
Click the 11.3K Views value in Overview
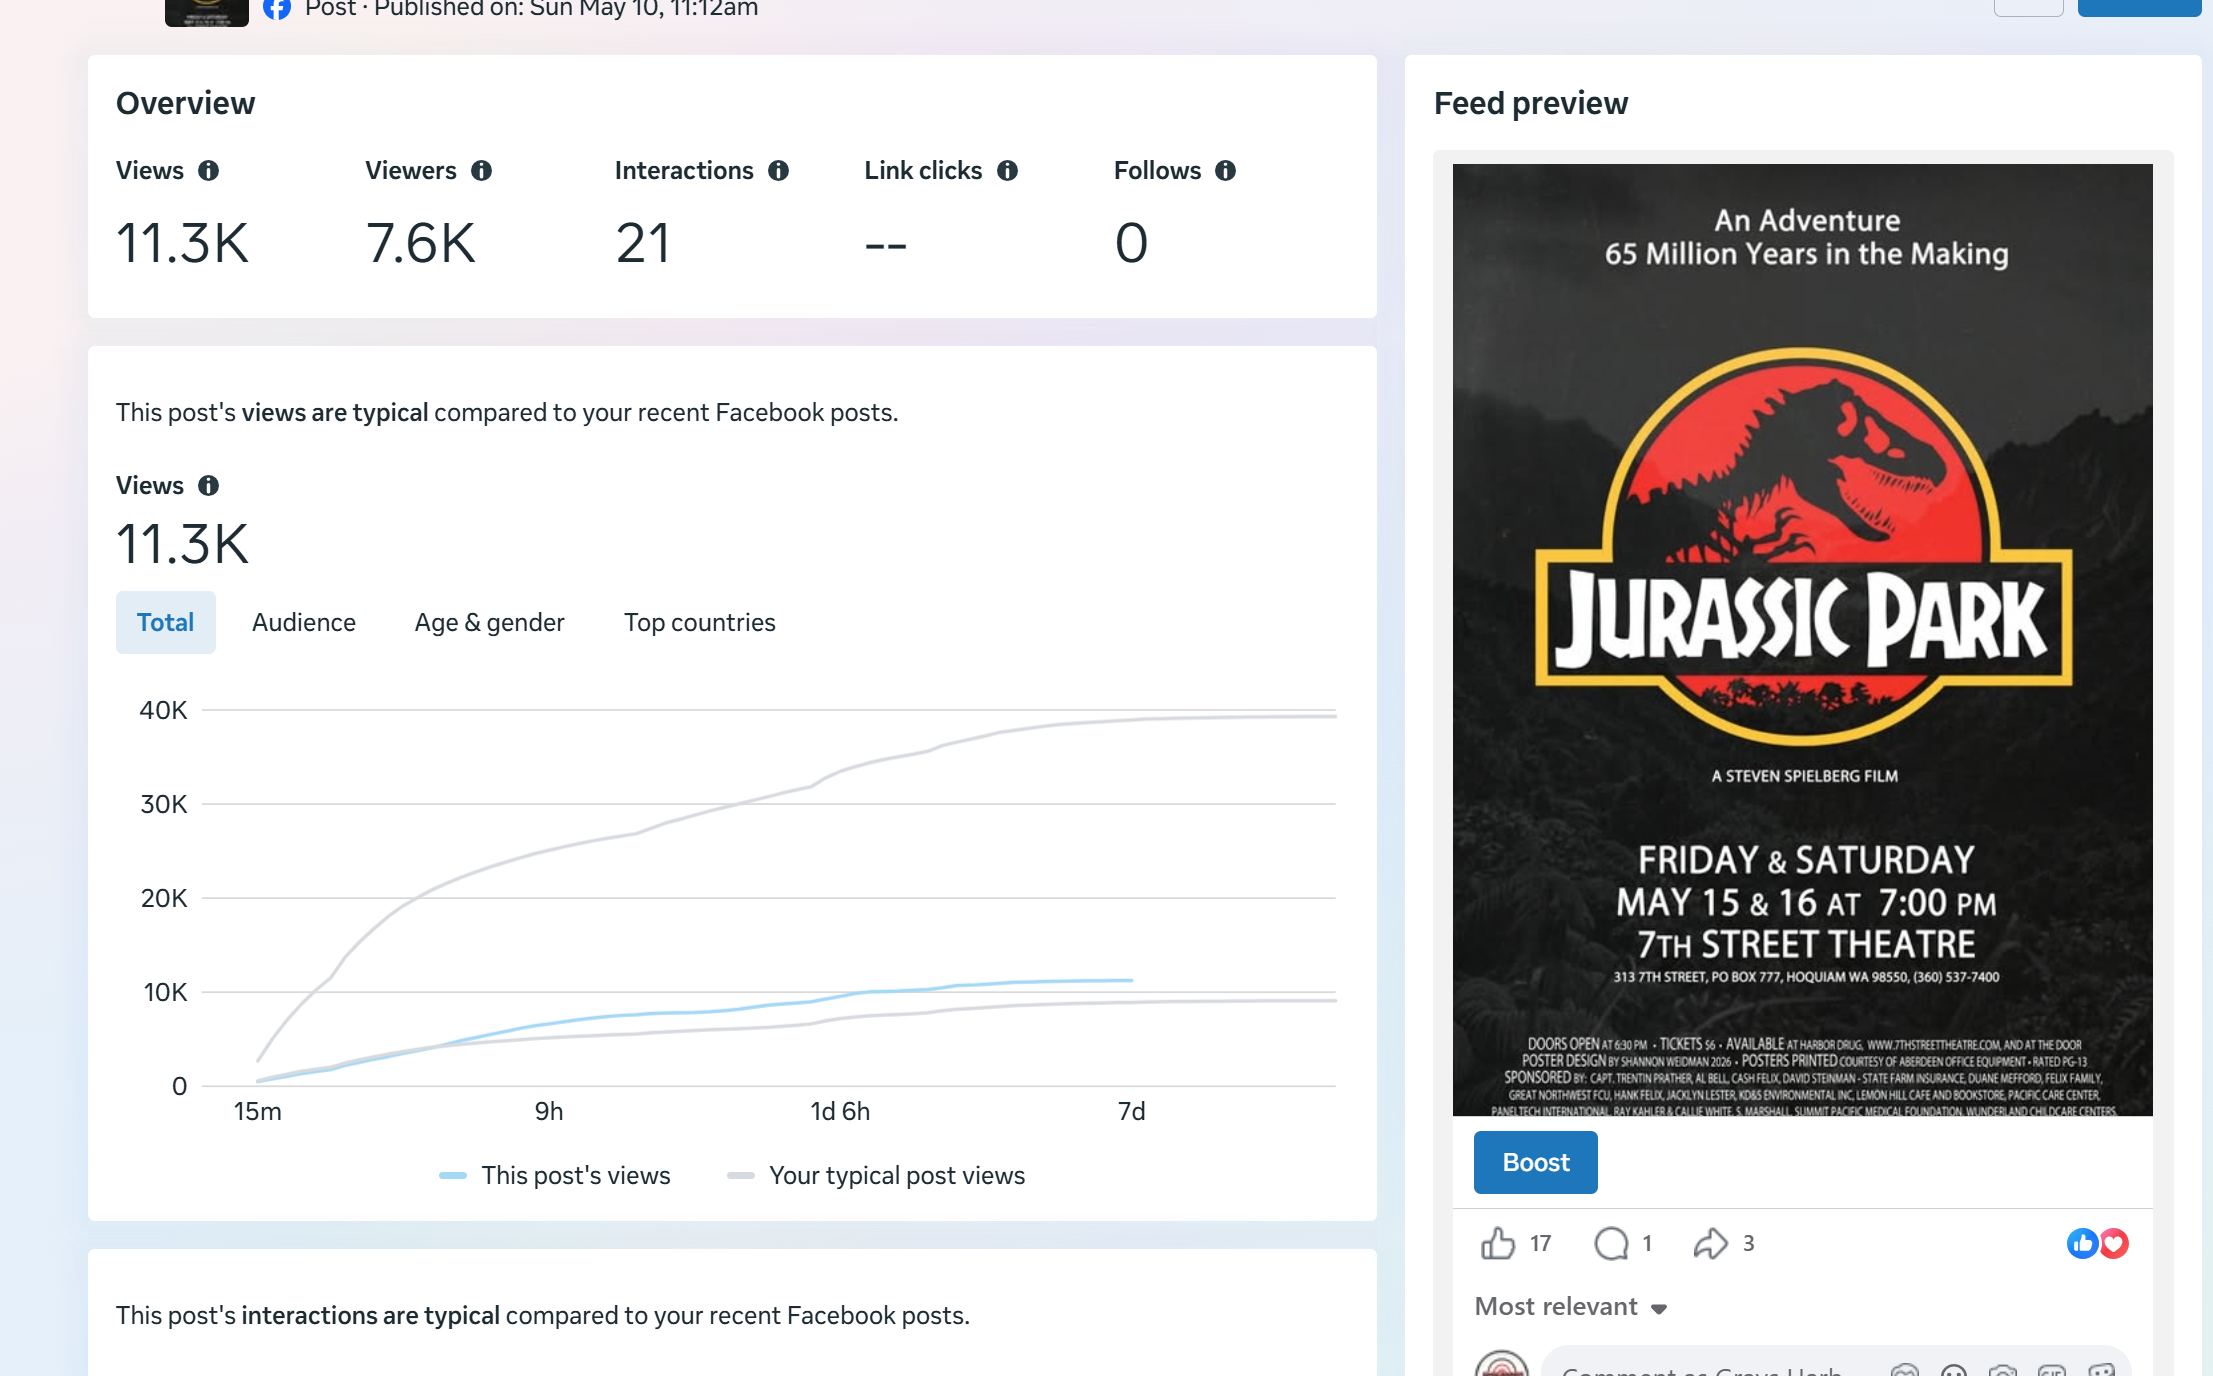pyautogui.click(x=182, y=243)
